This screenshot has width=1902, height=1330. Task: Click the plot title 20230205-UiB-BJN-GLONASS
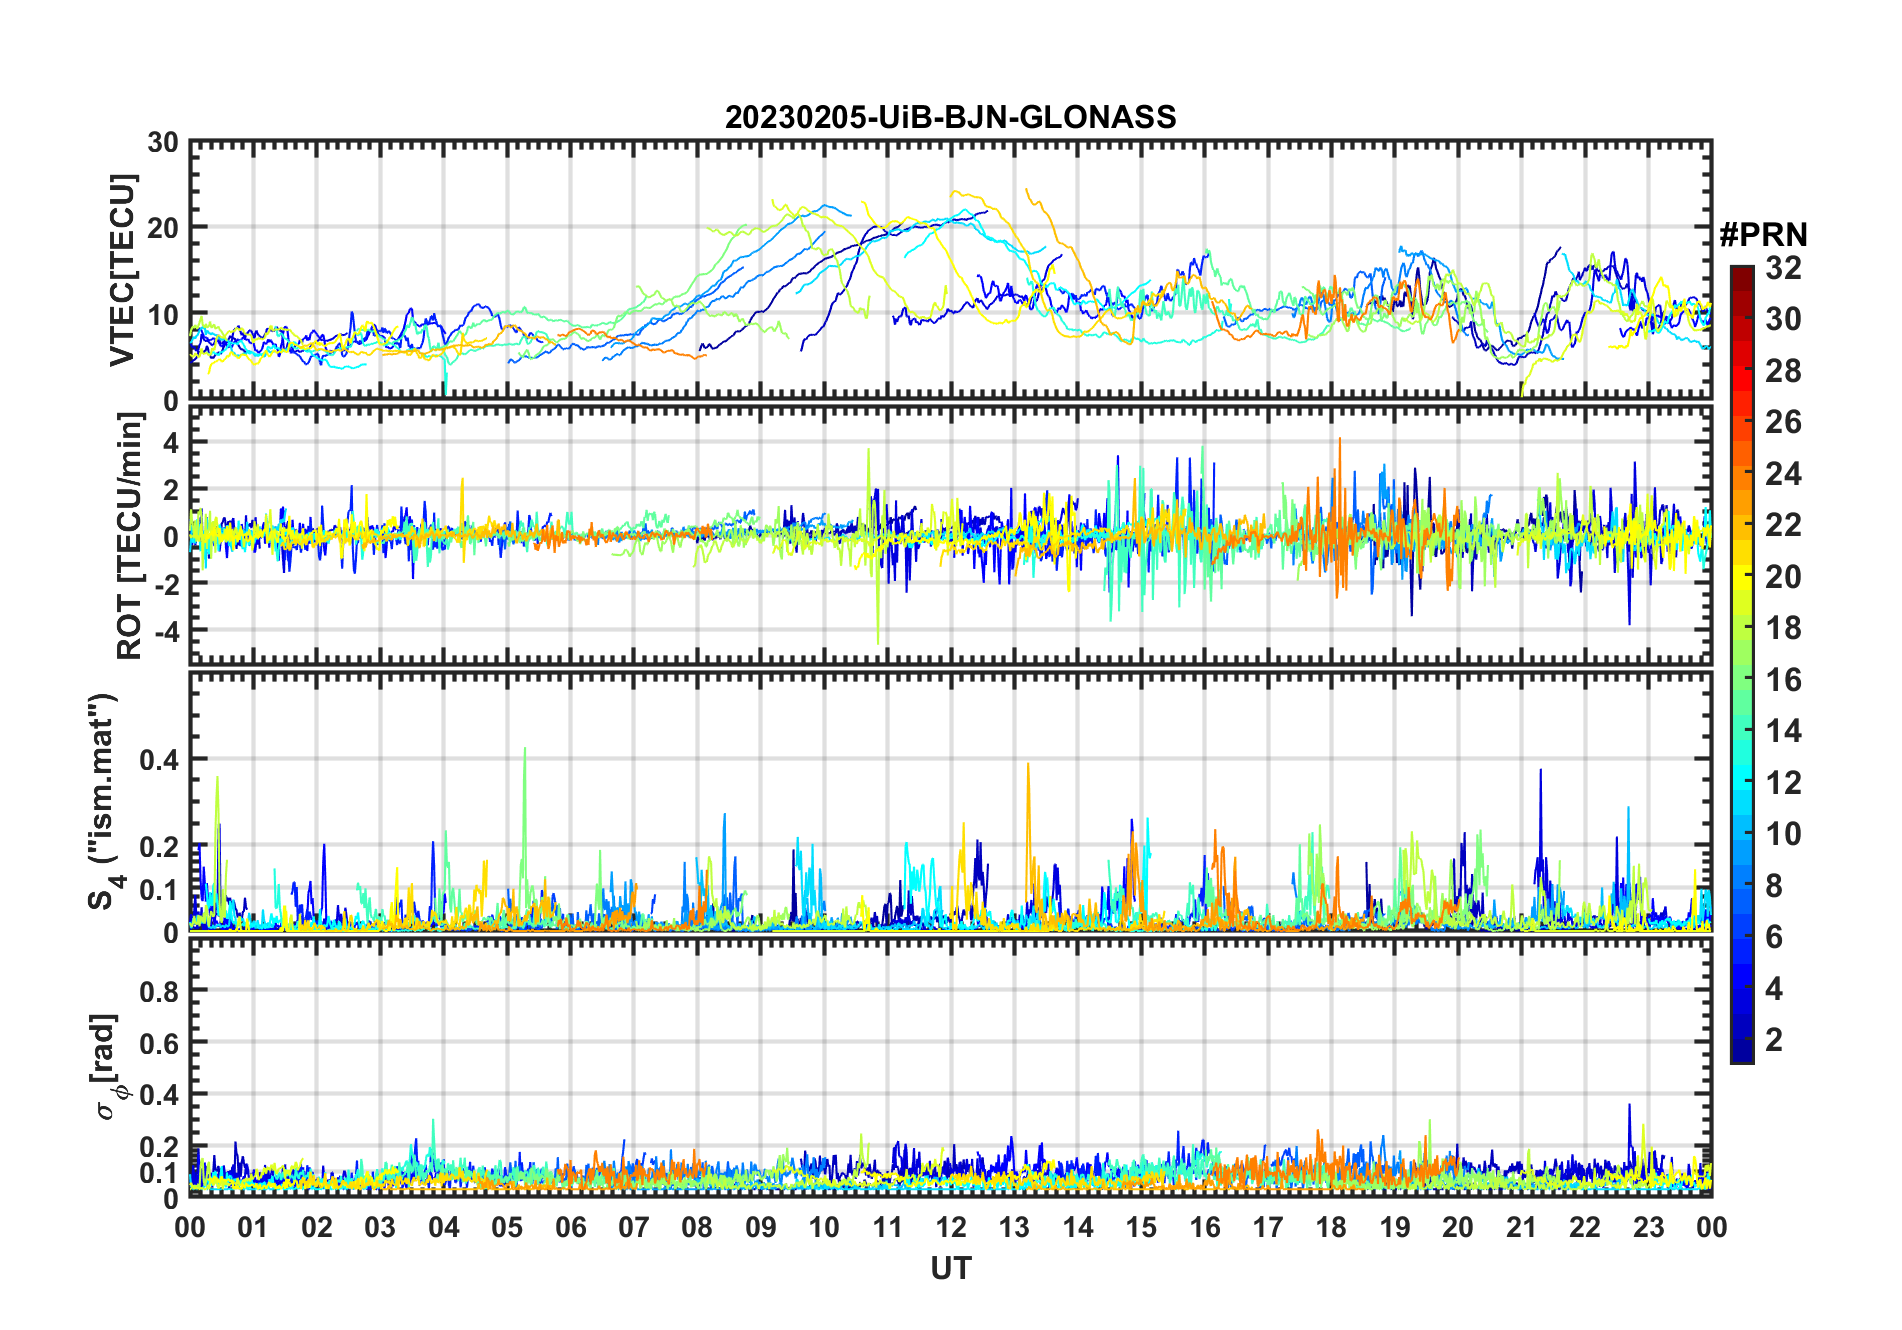tap(950, 118)
